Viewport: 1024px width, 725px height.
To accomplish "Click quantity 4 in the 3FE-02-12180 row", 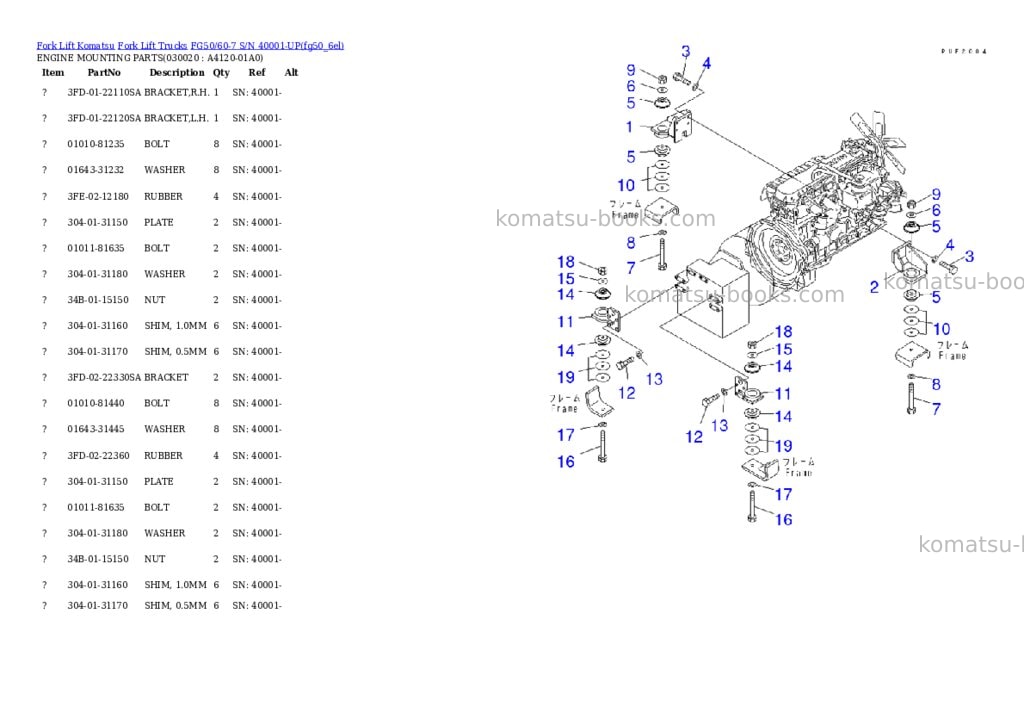I will pyautogui.click(x=216, y=197).
